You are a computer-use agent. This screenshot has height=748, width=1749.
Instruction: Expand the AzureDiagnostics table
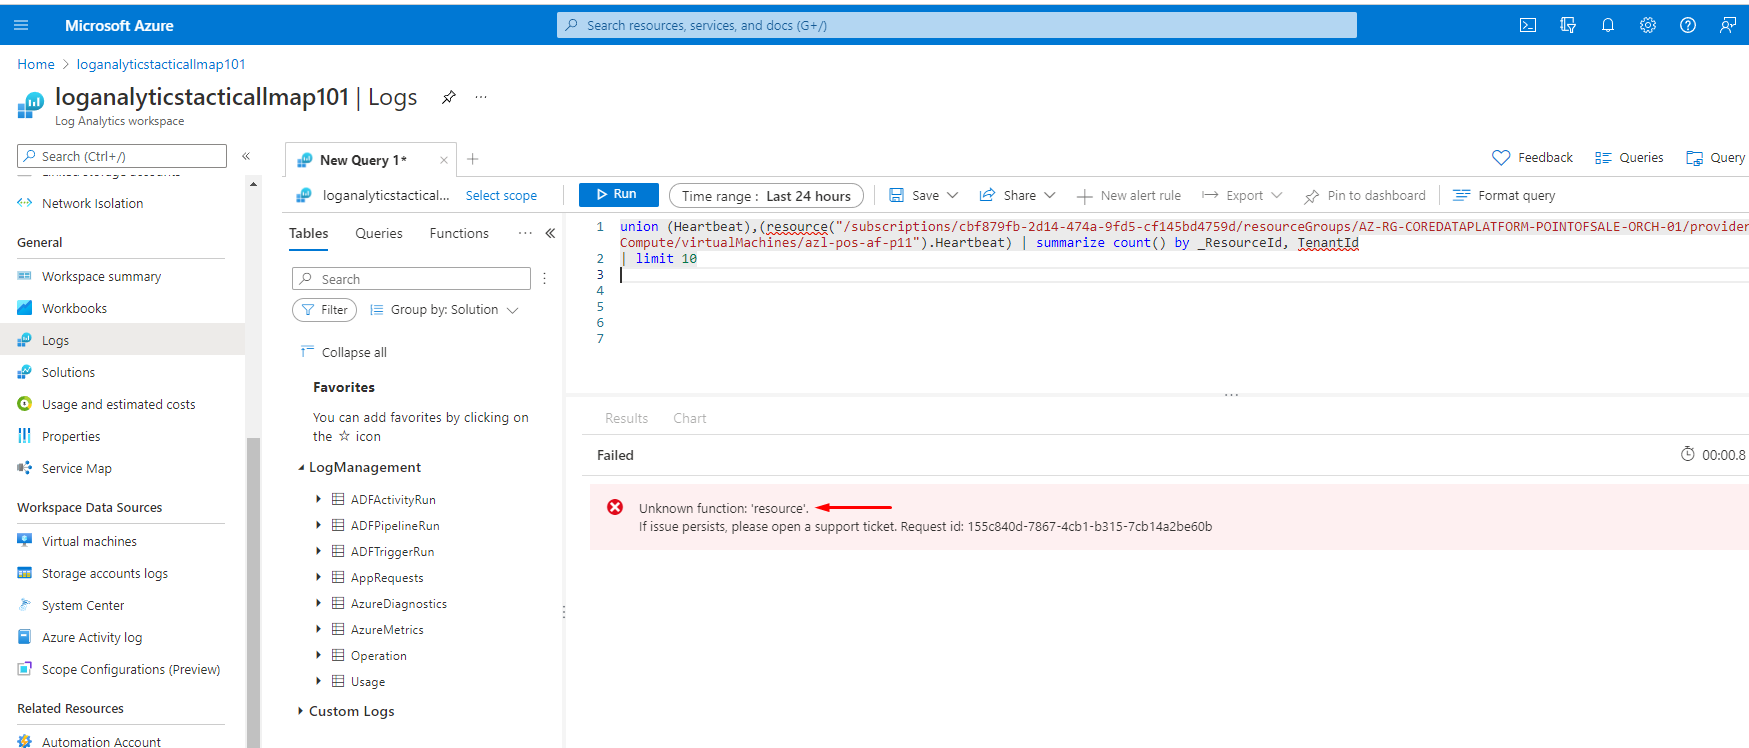tap(319, 603)
